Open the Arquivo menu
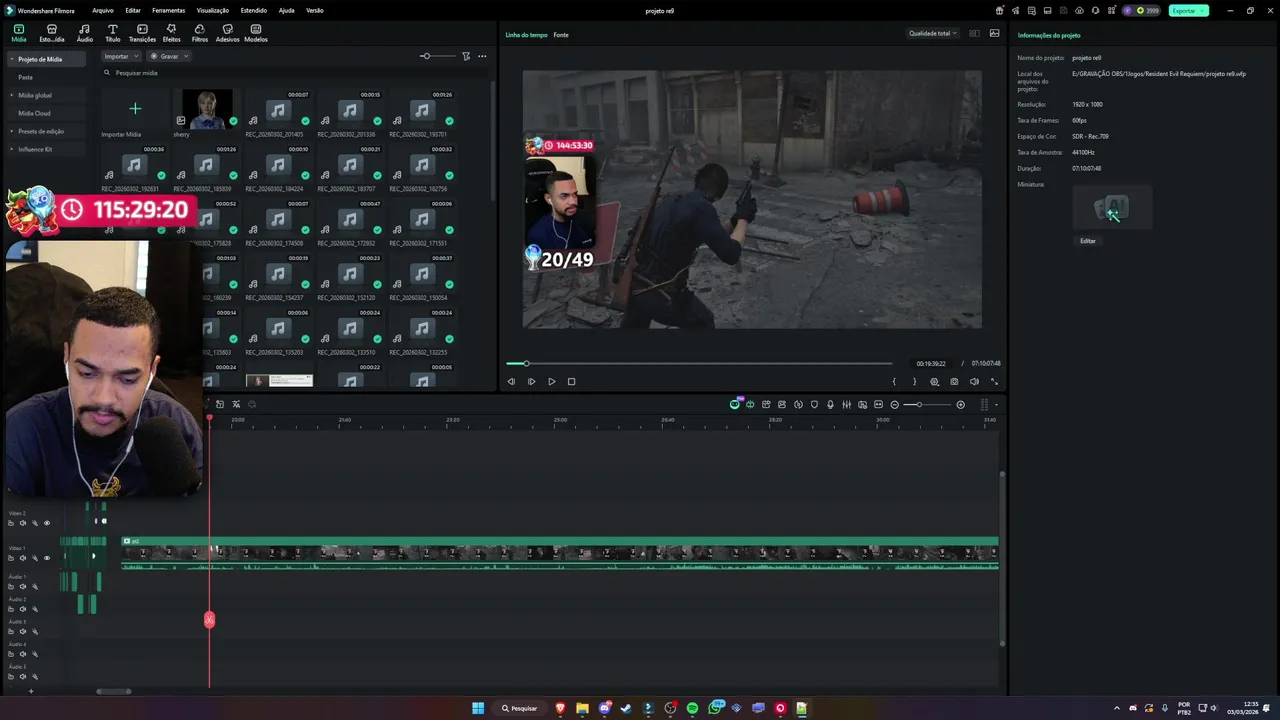Screen dimensions: 1280x720 point(102,10)
